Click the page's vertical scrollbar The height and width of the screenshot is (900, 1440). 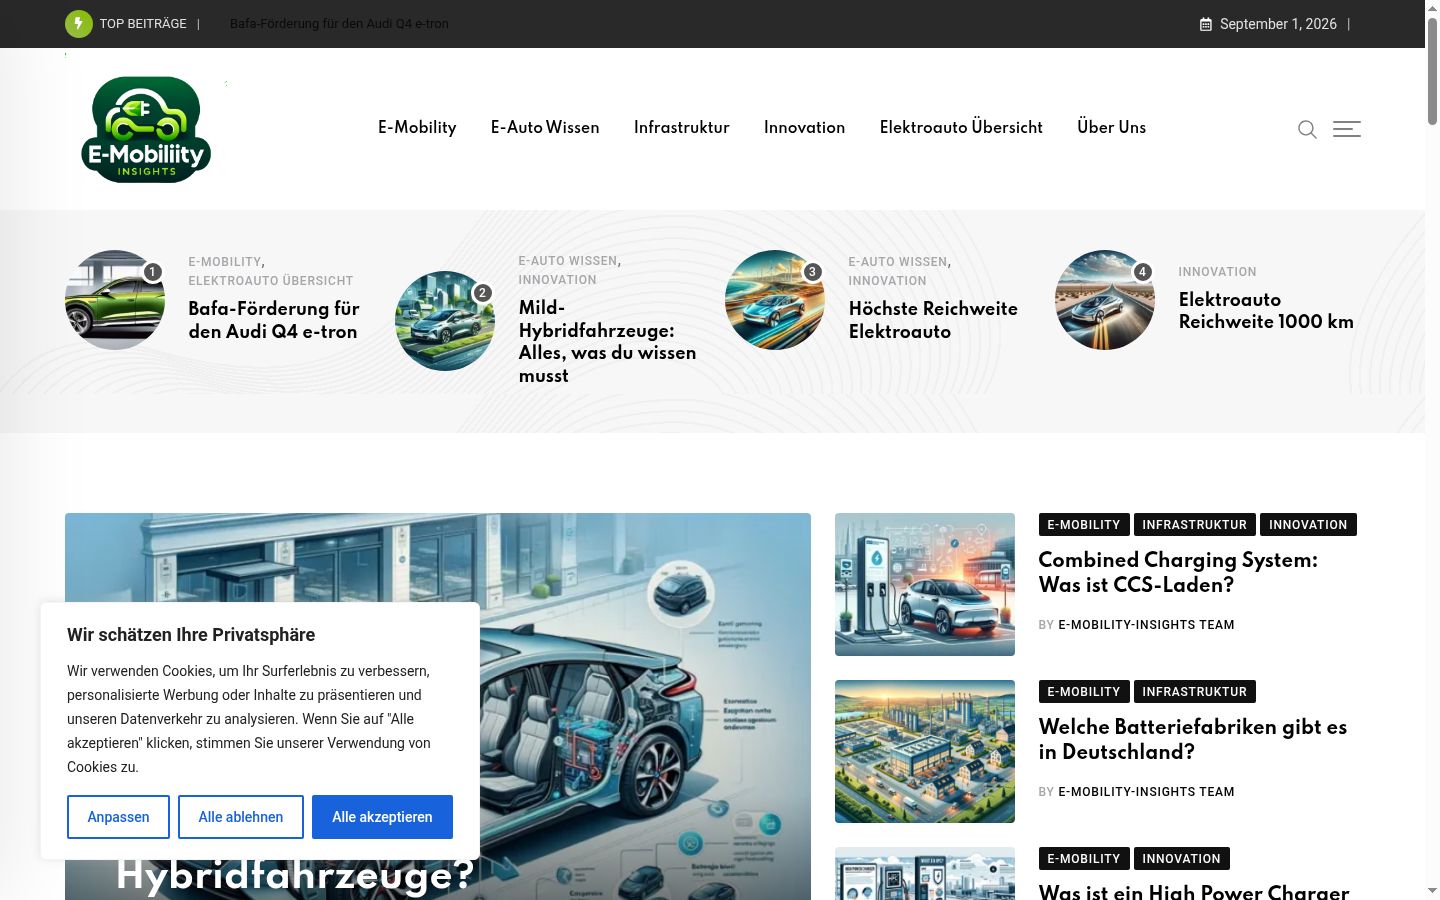[x=1432, y=450]
